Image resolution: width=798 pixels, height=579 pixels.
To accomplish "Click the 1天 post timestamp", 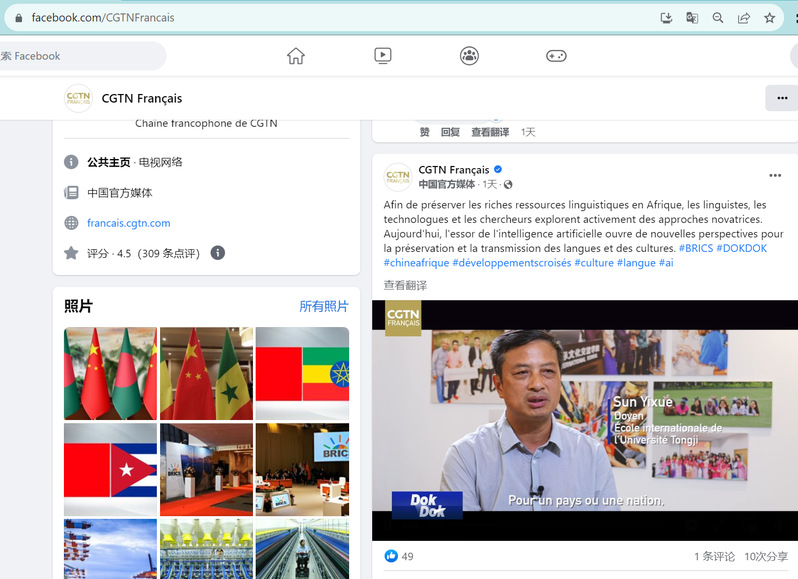I will point(490,184).
